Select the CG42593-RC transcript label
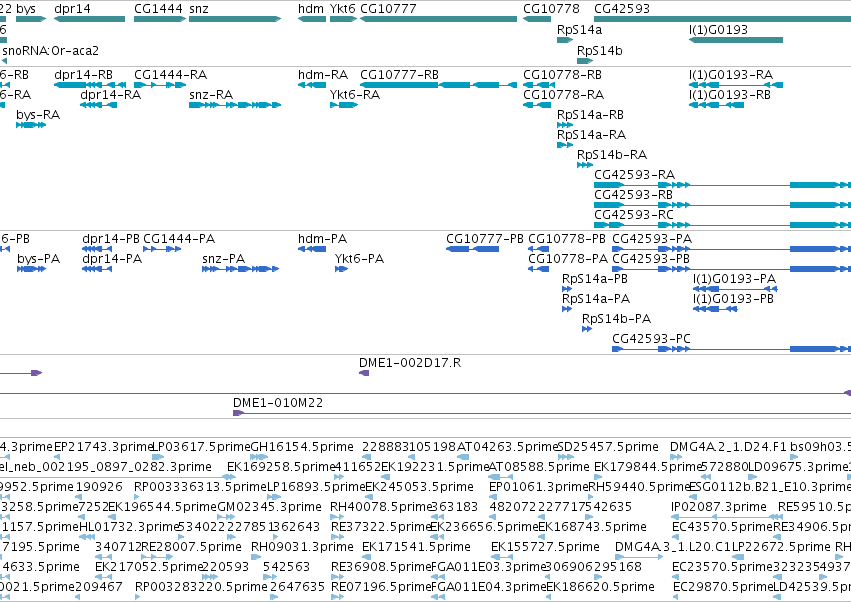The height and width of the screenshot is (602, 851). (x=634, y=214)
